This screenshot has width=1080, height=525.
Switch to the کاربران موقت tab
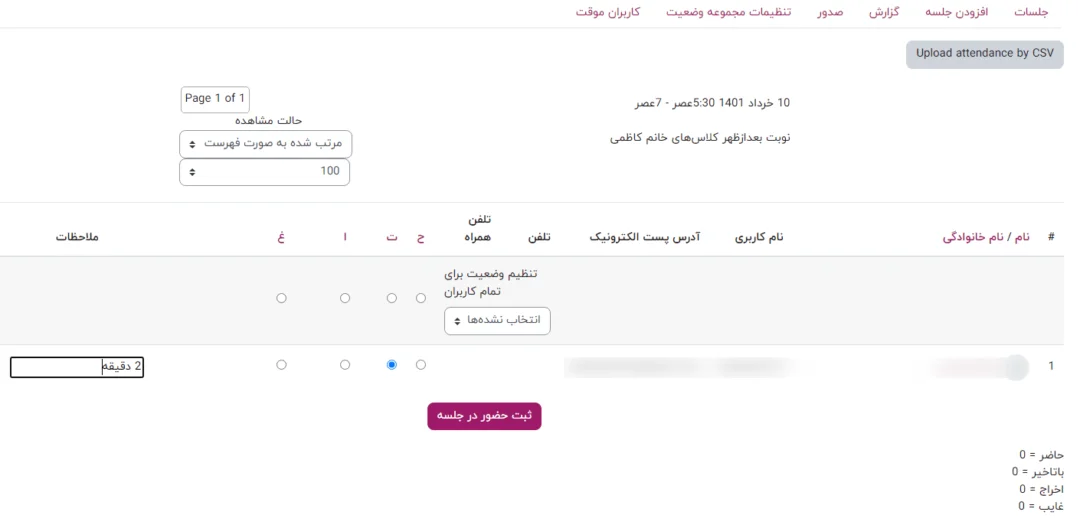(607, 12)
